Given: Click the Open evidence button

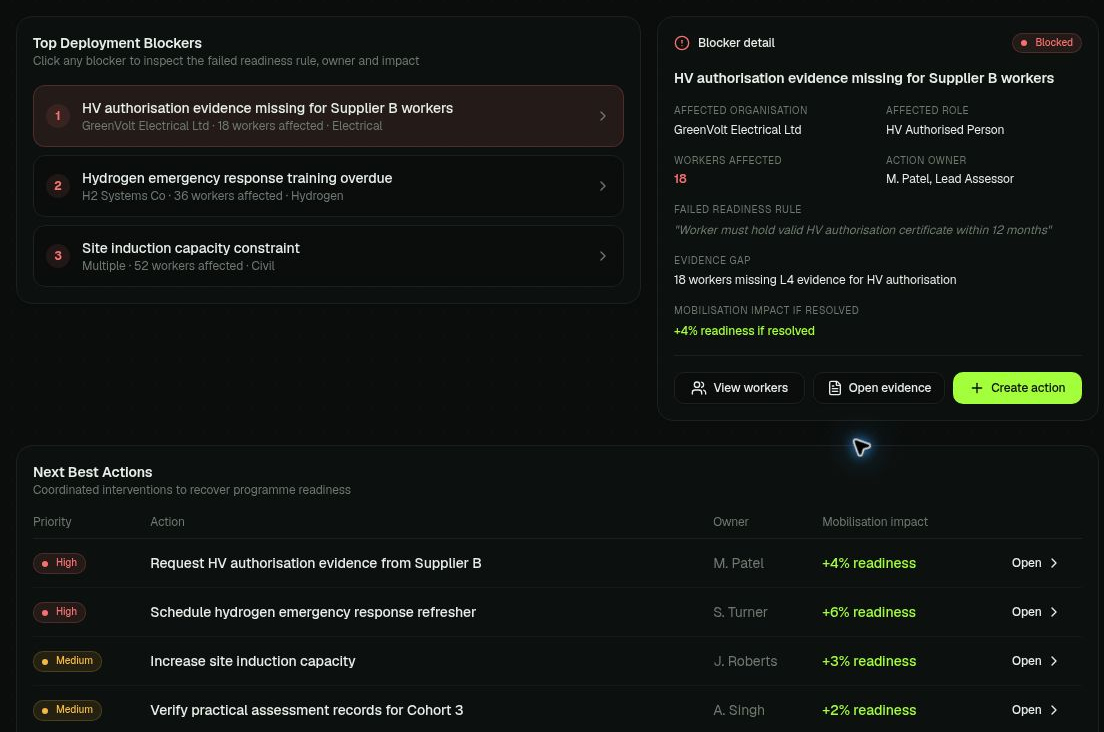Looking at the screenshot, I should click(x=879, y=388).
